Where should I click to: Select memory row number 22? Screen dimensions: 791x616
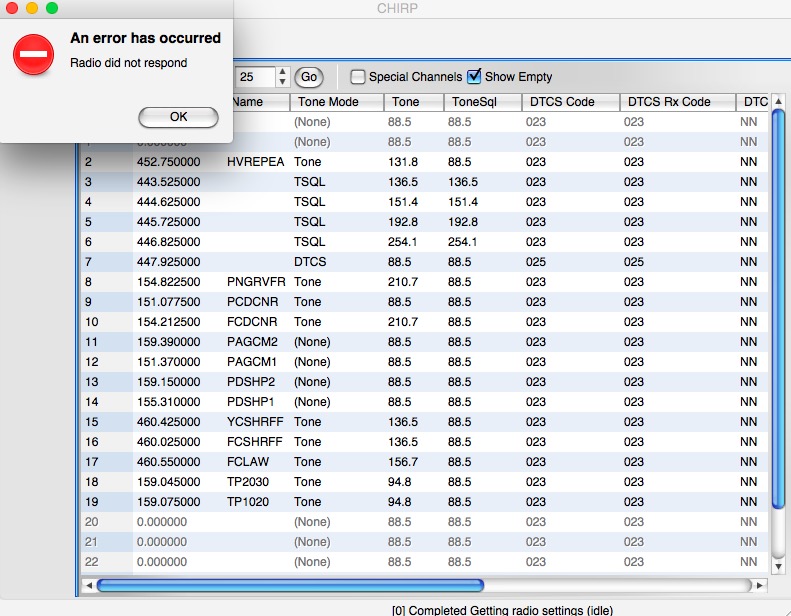[91, 562]
